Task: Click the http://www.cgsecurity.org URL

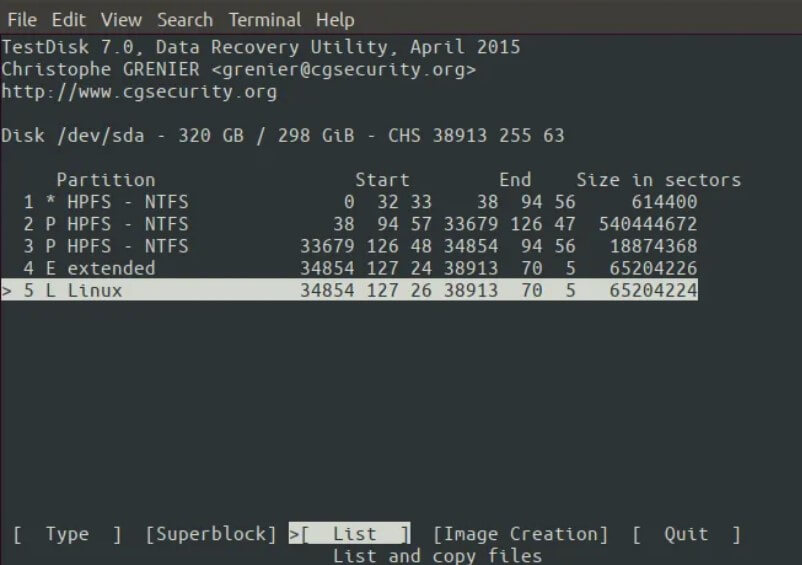Action: (139, 92)
